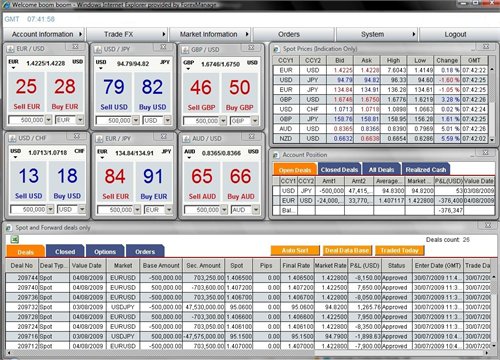The width and height of the screenshot is (500, 360).
Task: Buy EUR at 28 in EUR/USD panel
Action: [65, 92]
